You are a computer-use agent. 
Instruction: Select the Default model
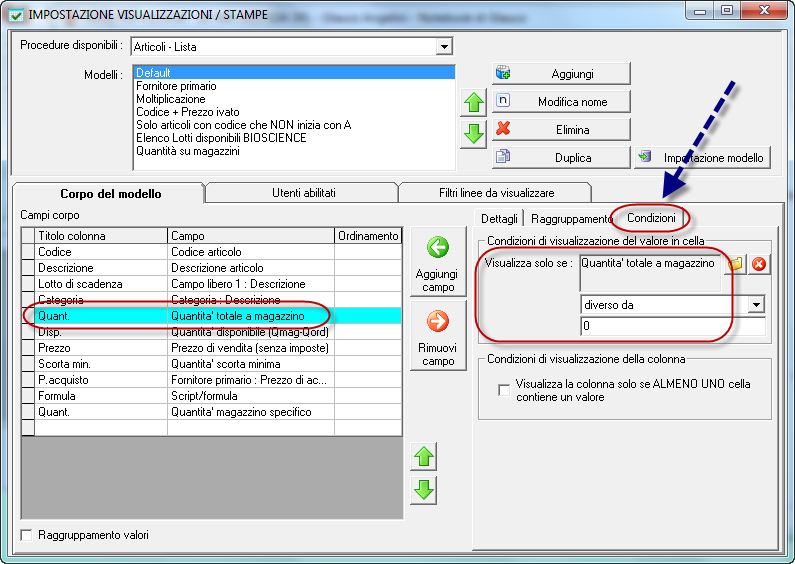[x=294, y=73]
